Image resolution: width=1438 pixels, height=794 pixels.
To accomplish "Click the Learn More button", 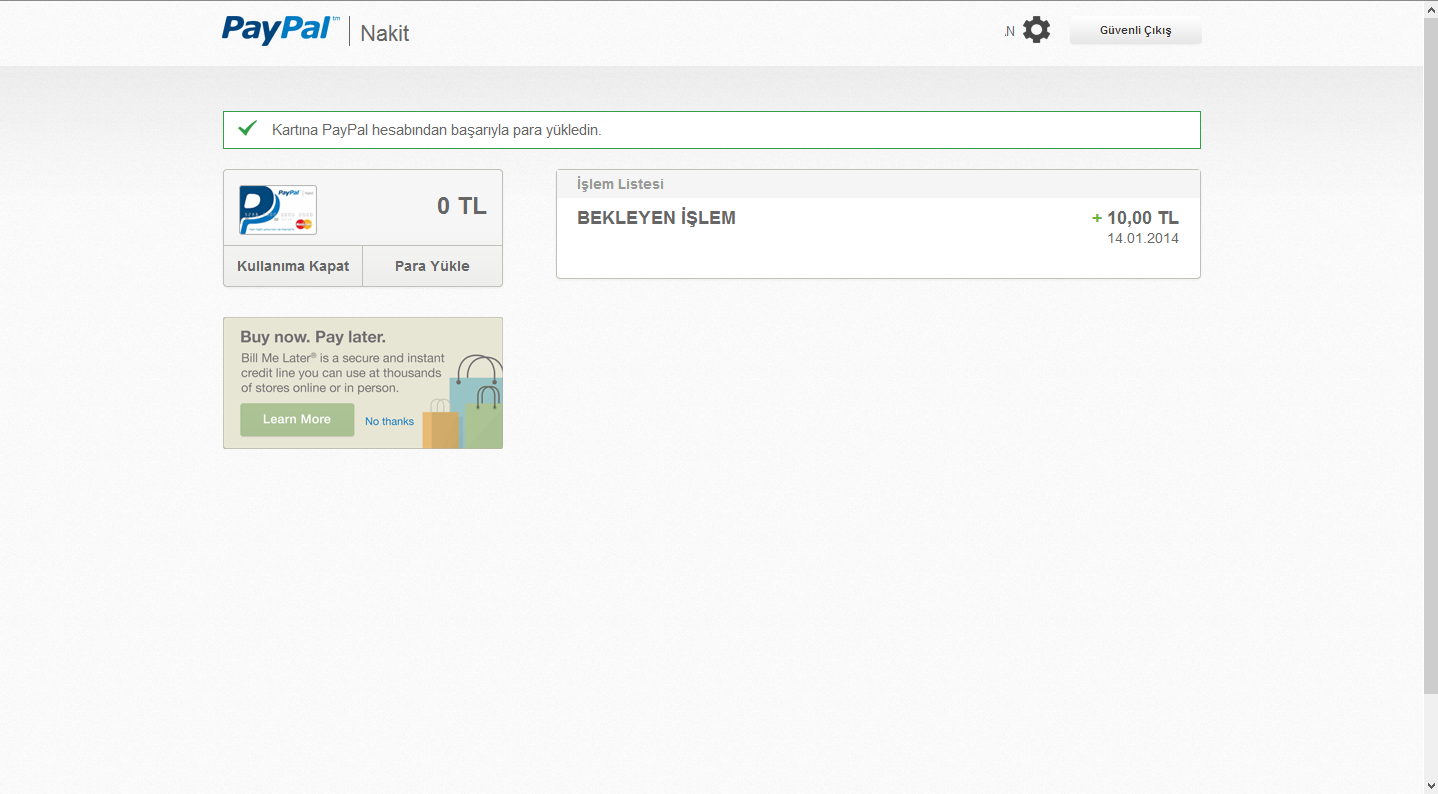I will [x=297, y=419].
